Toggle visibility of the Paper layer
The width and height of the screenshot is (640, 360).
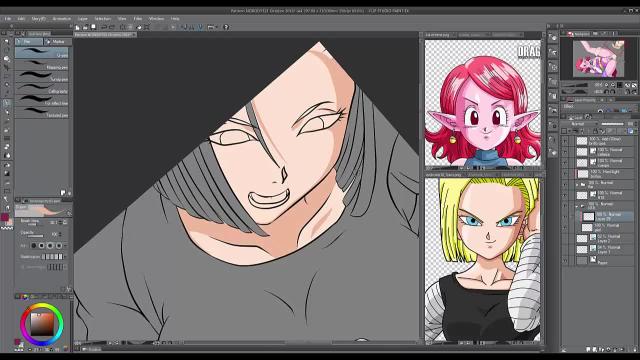565,260
